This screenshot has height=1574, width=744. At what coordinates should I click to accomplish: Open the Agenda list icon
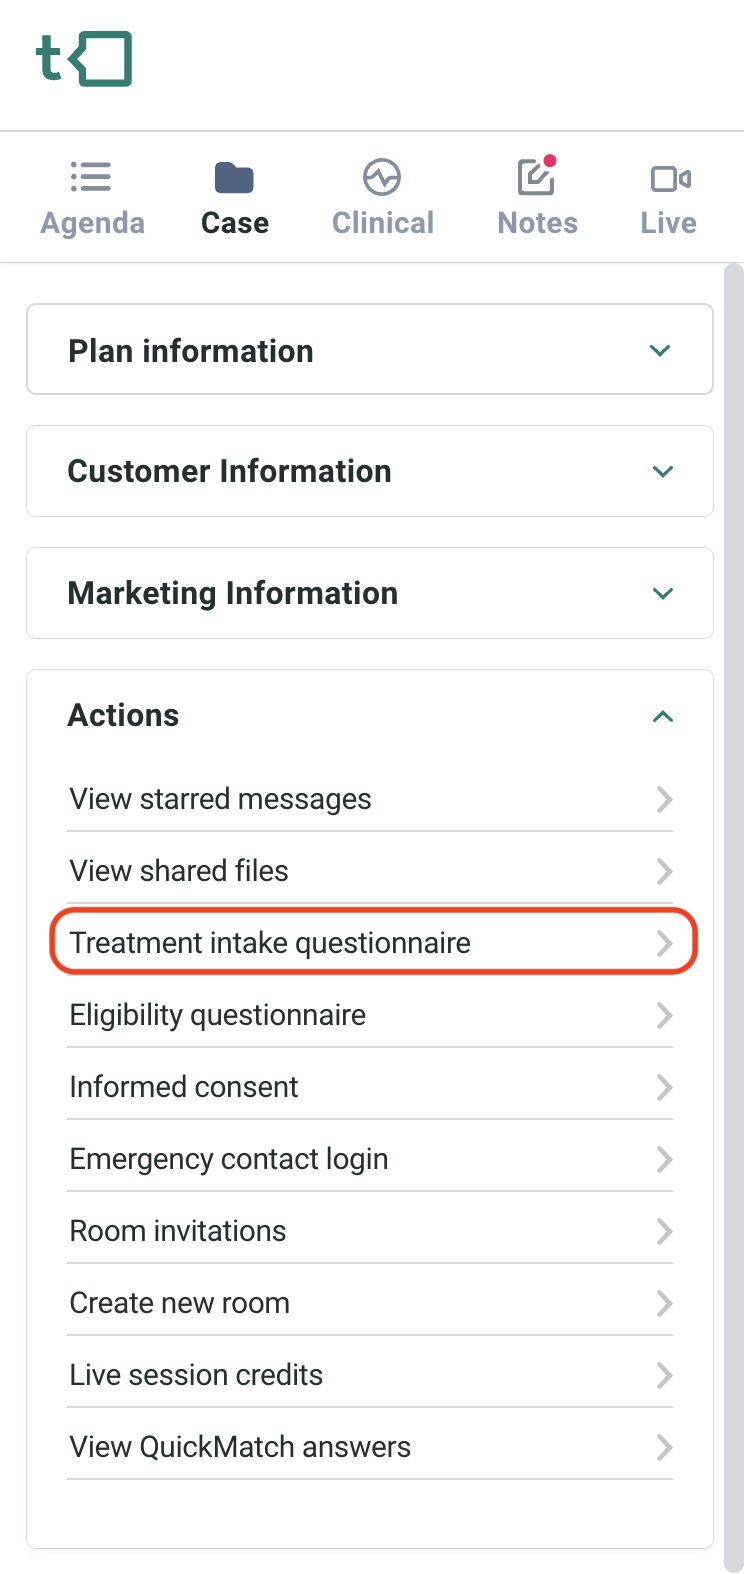(91, 178)
